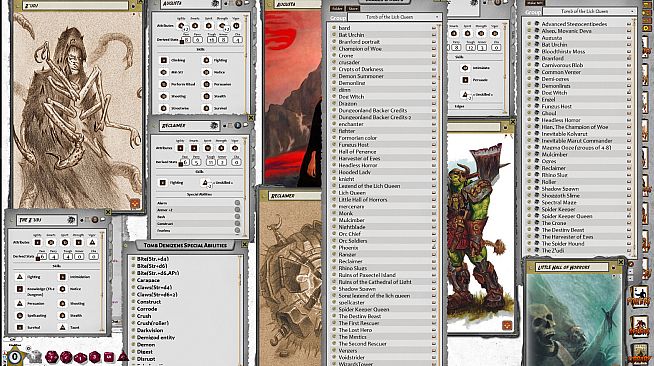The height and width of the screenshot is (366, 654).
Task: Open Darkvision in Tomb Denizens Special Abilities
Action: 150,330
